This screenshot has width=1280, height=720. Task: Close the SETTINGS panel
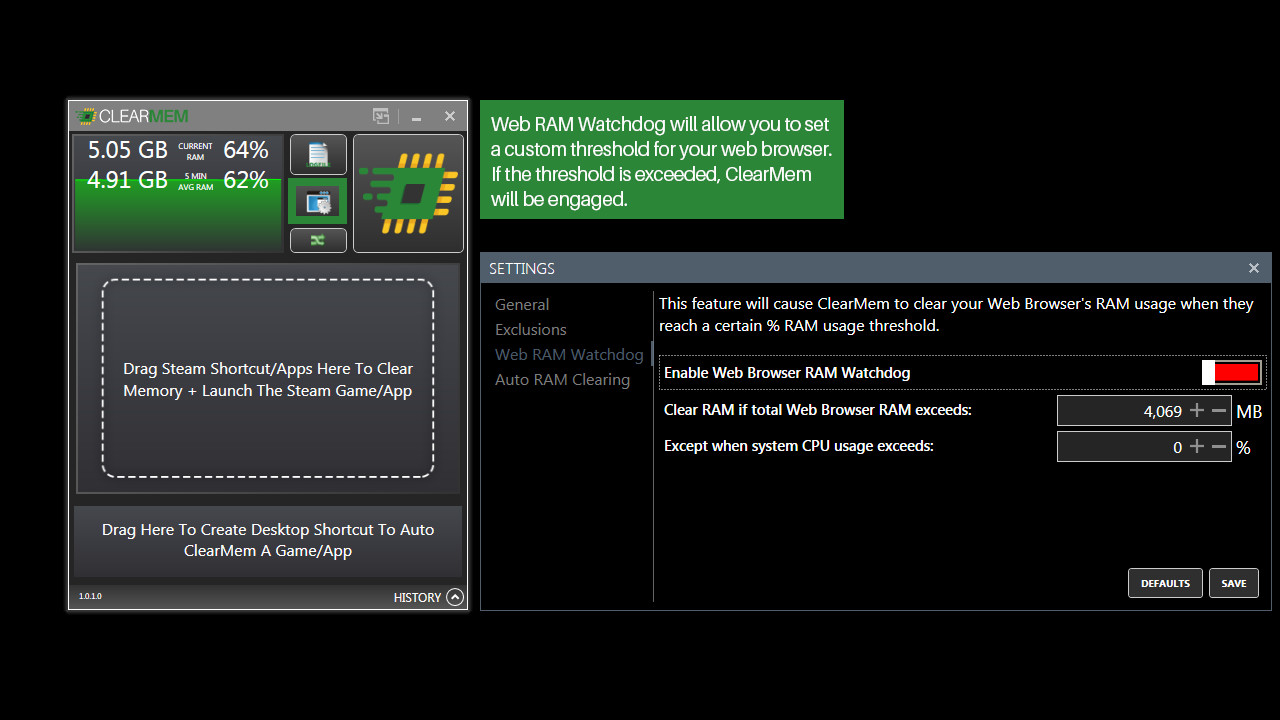[x=1253, y=268]
